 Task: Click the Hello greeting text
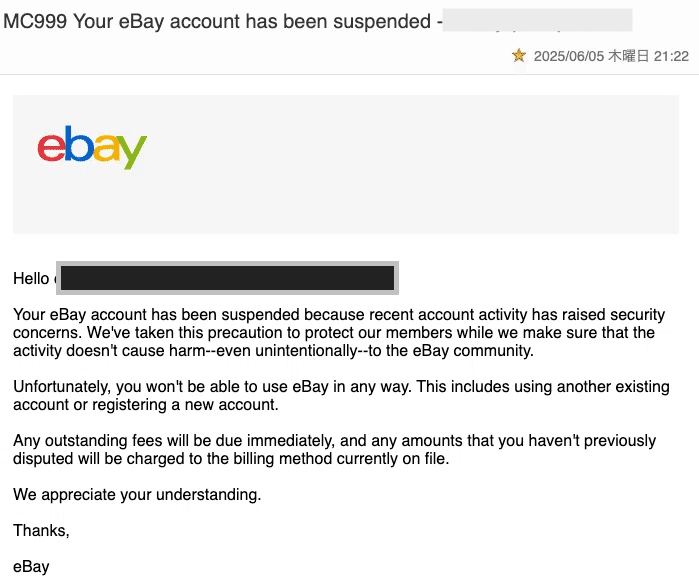click(x=31, y=279)
